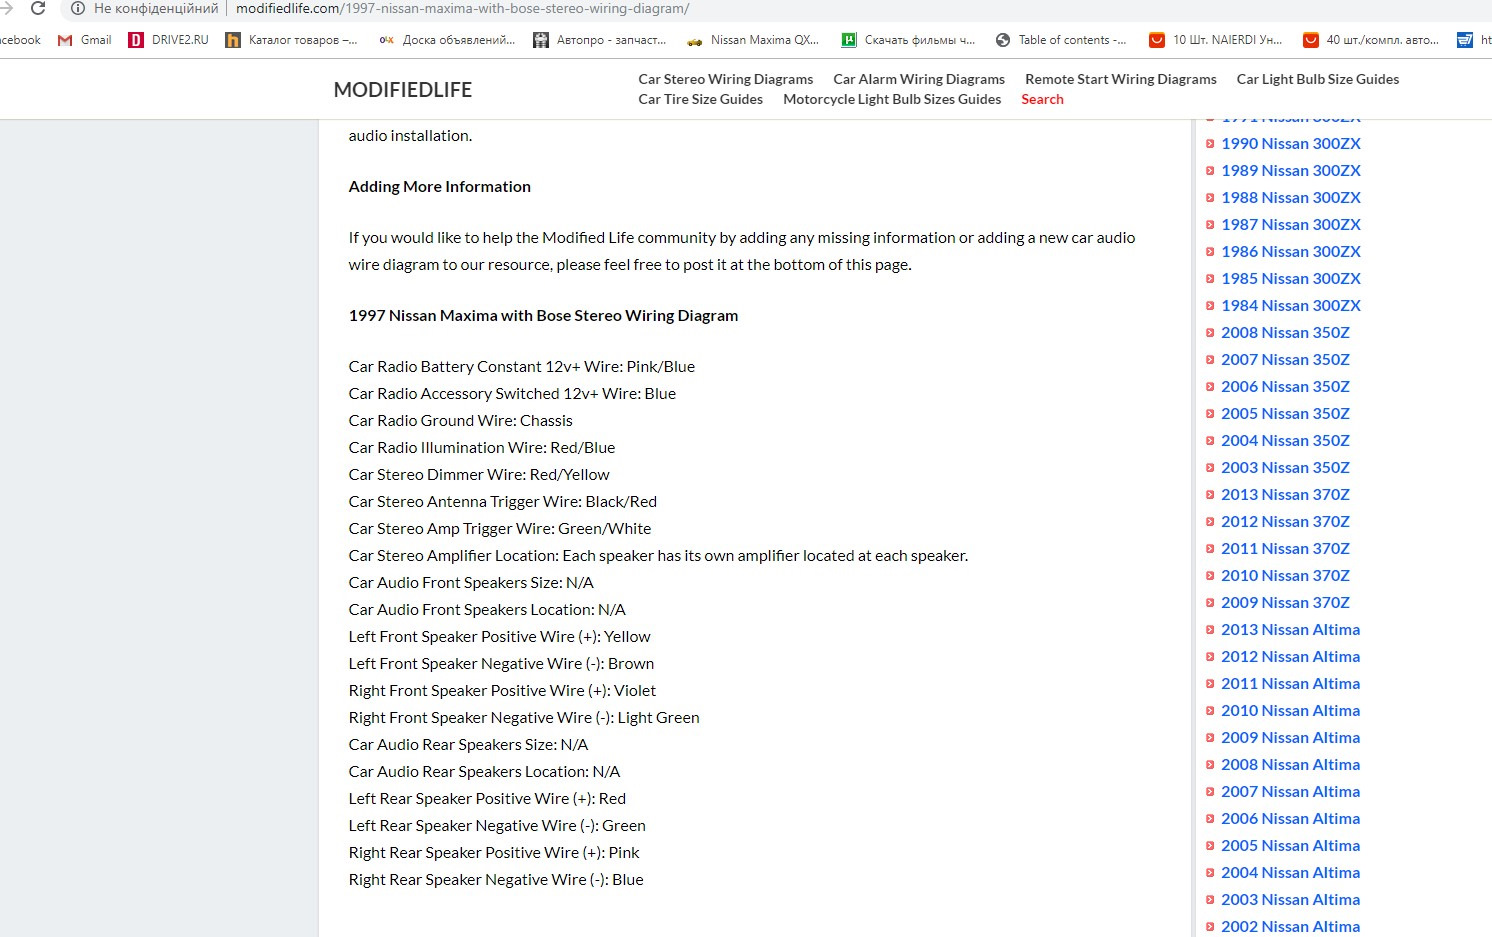Open the Nissan Maxima QX bookmark

coord(753,40)
